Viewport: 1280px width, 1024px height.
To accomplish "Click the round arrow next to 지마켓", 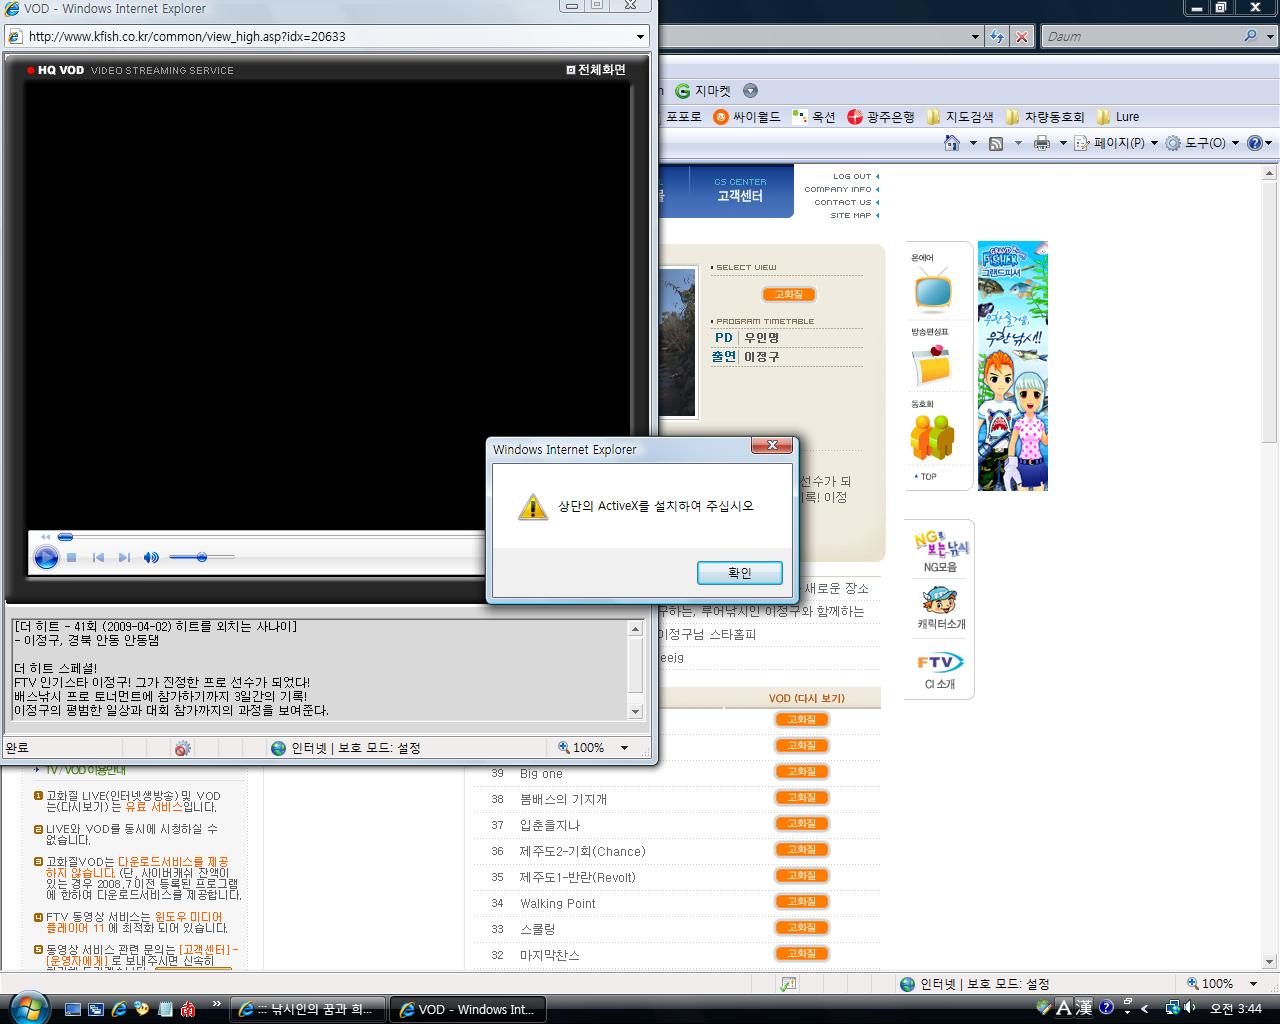I will click(x=750, y=91).
